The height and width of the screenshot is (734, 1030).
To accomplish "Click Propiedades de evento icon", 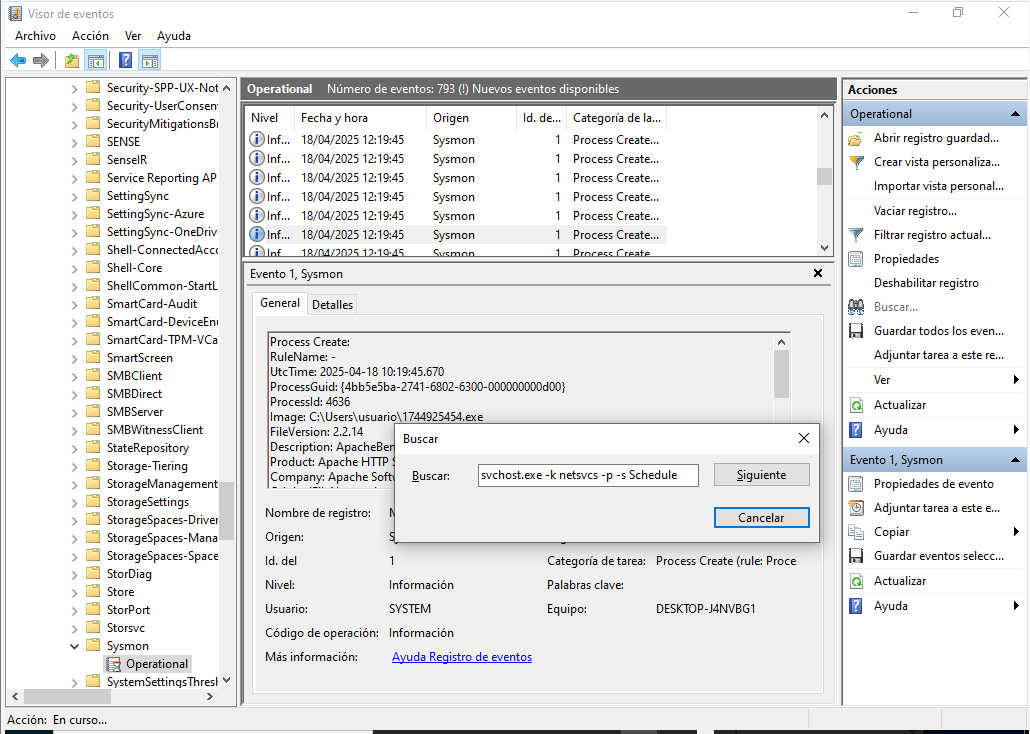I will coord(855,484).
